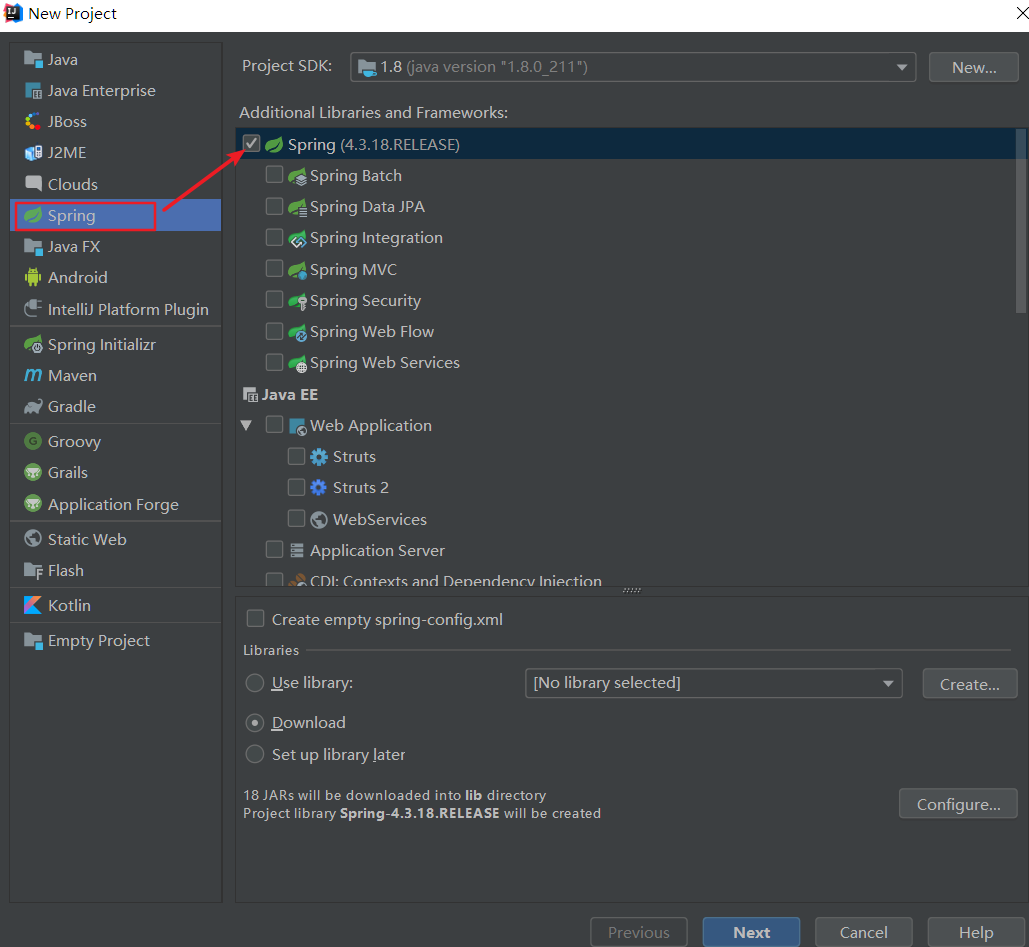The height and width of the screenshot is (947, 1029).
Task: Select Spring in the project type list
Action: coord(116,215)
